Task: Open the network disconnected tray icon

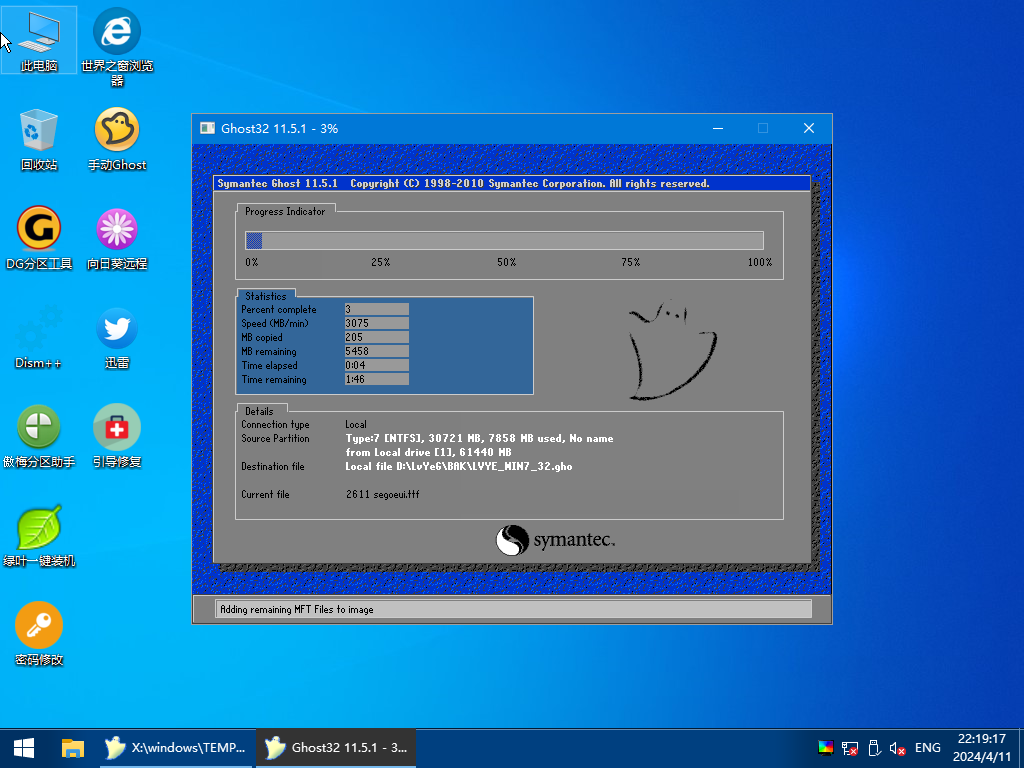Action: tap(850, 748)
